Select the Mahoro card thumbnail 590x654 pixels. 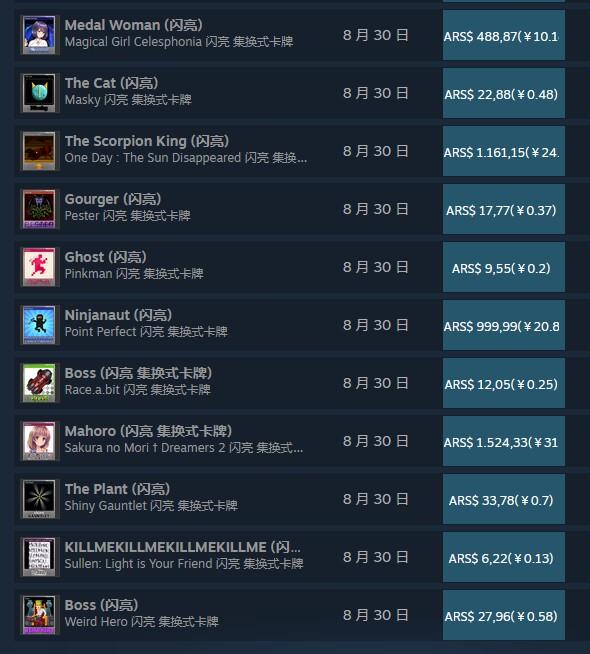39,441
